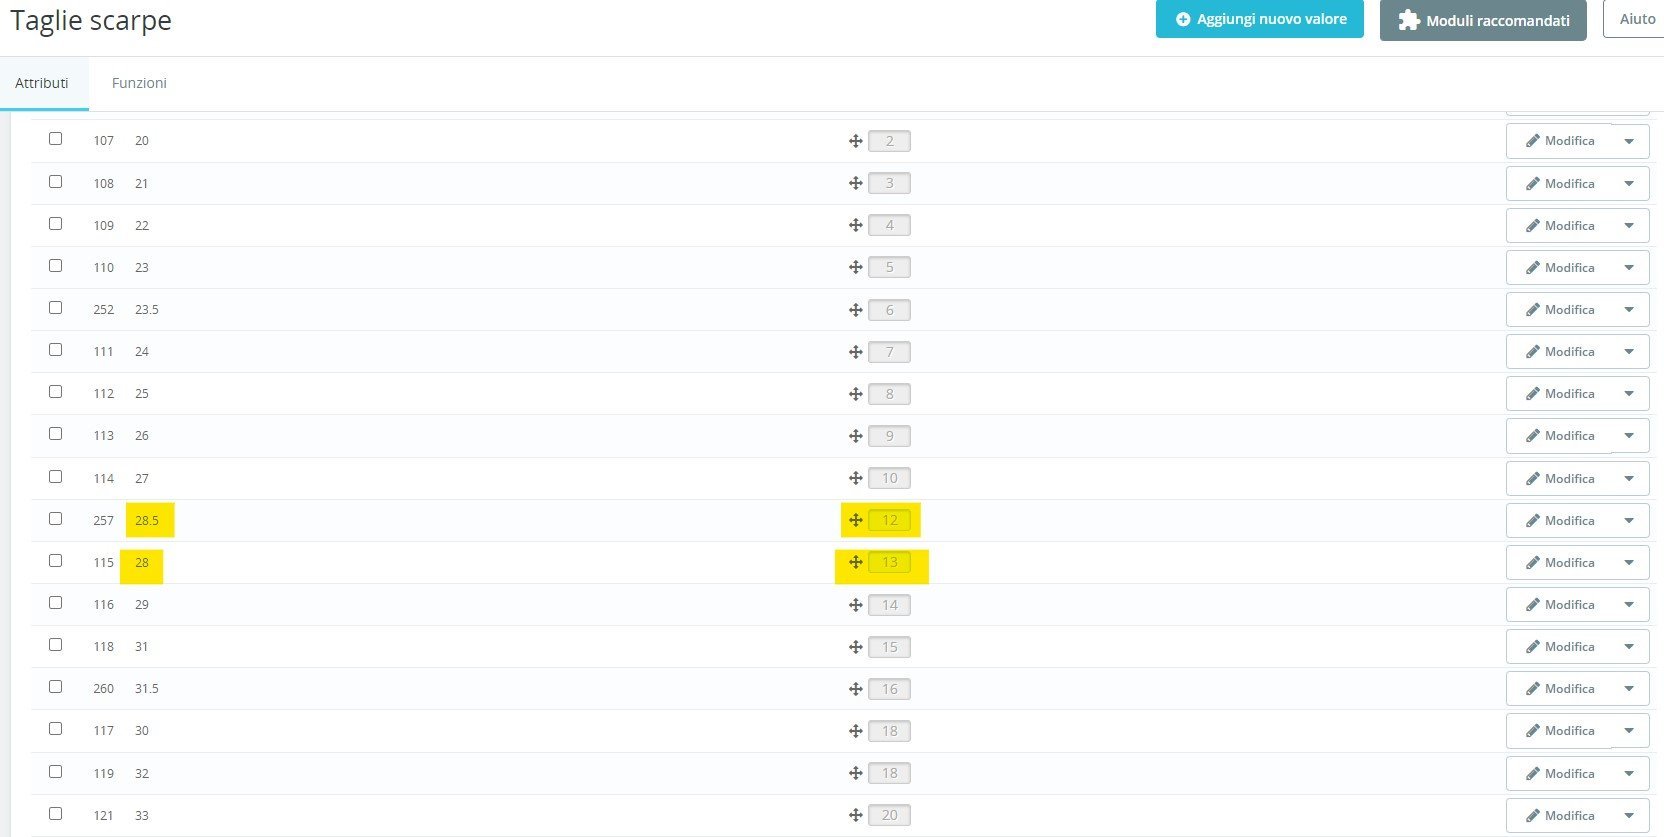Viewport: 1664px width, 837px height.
Task: Click the move handle icon for row 115
Action: pos(855,562)
